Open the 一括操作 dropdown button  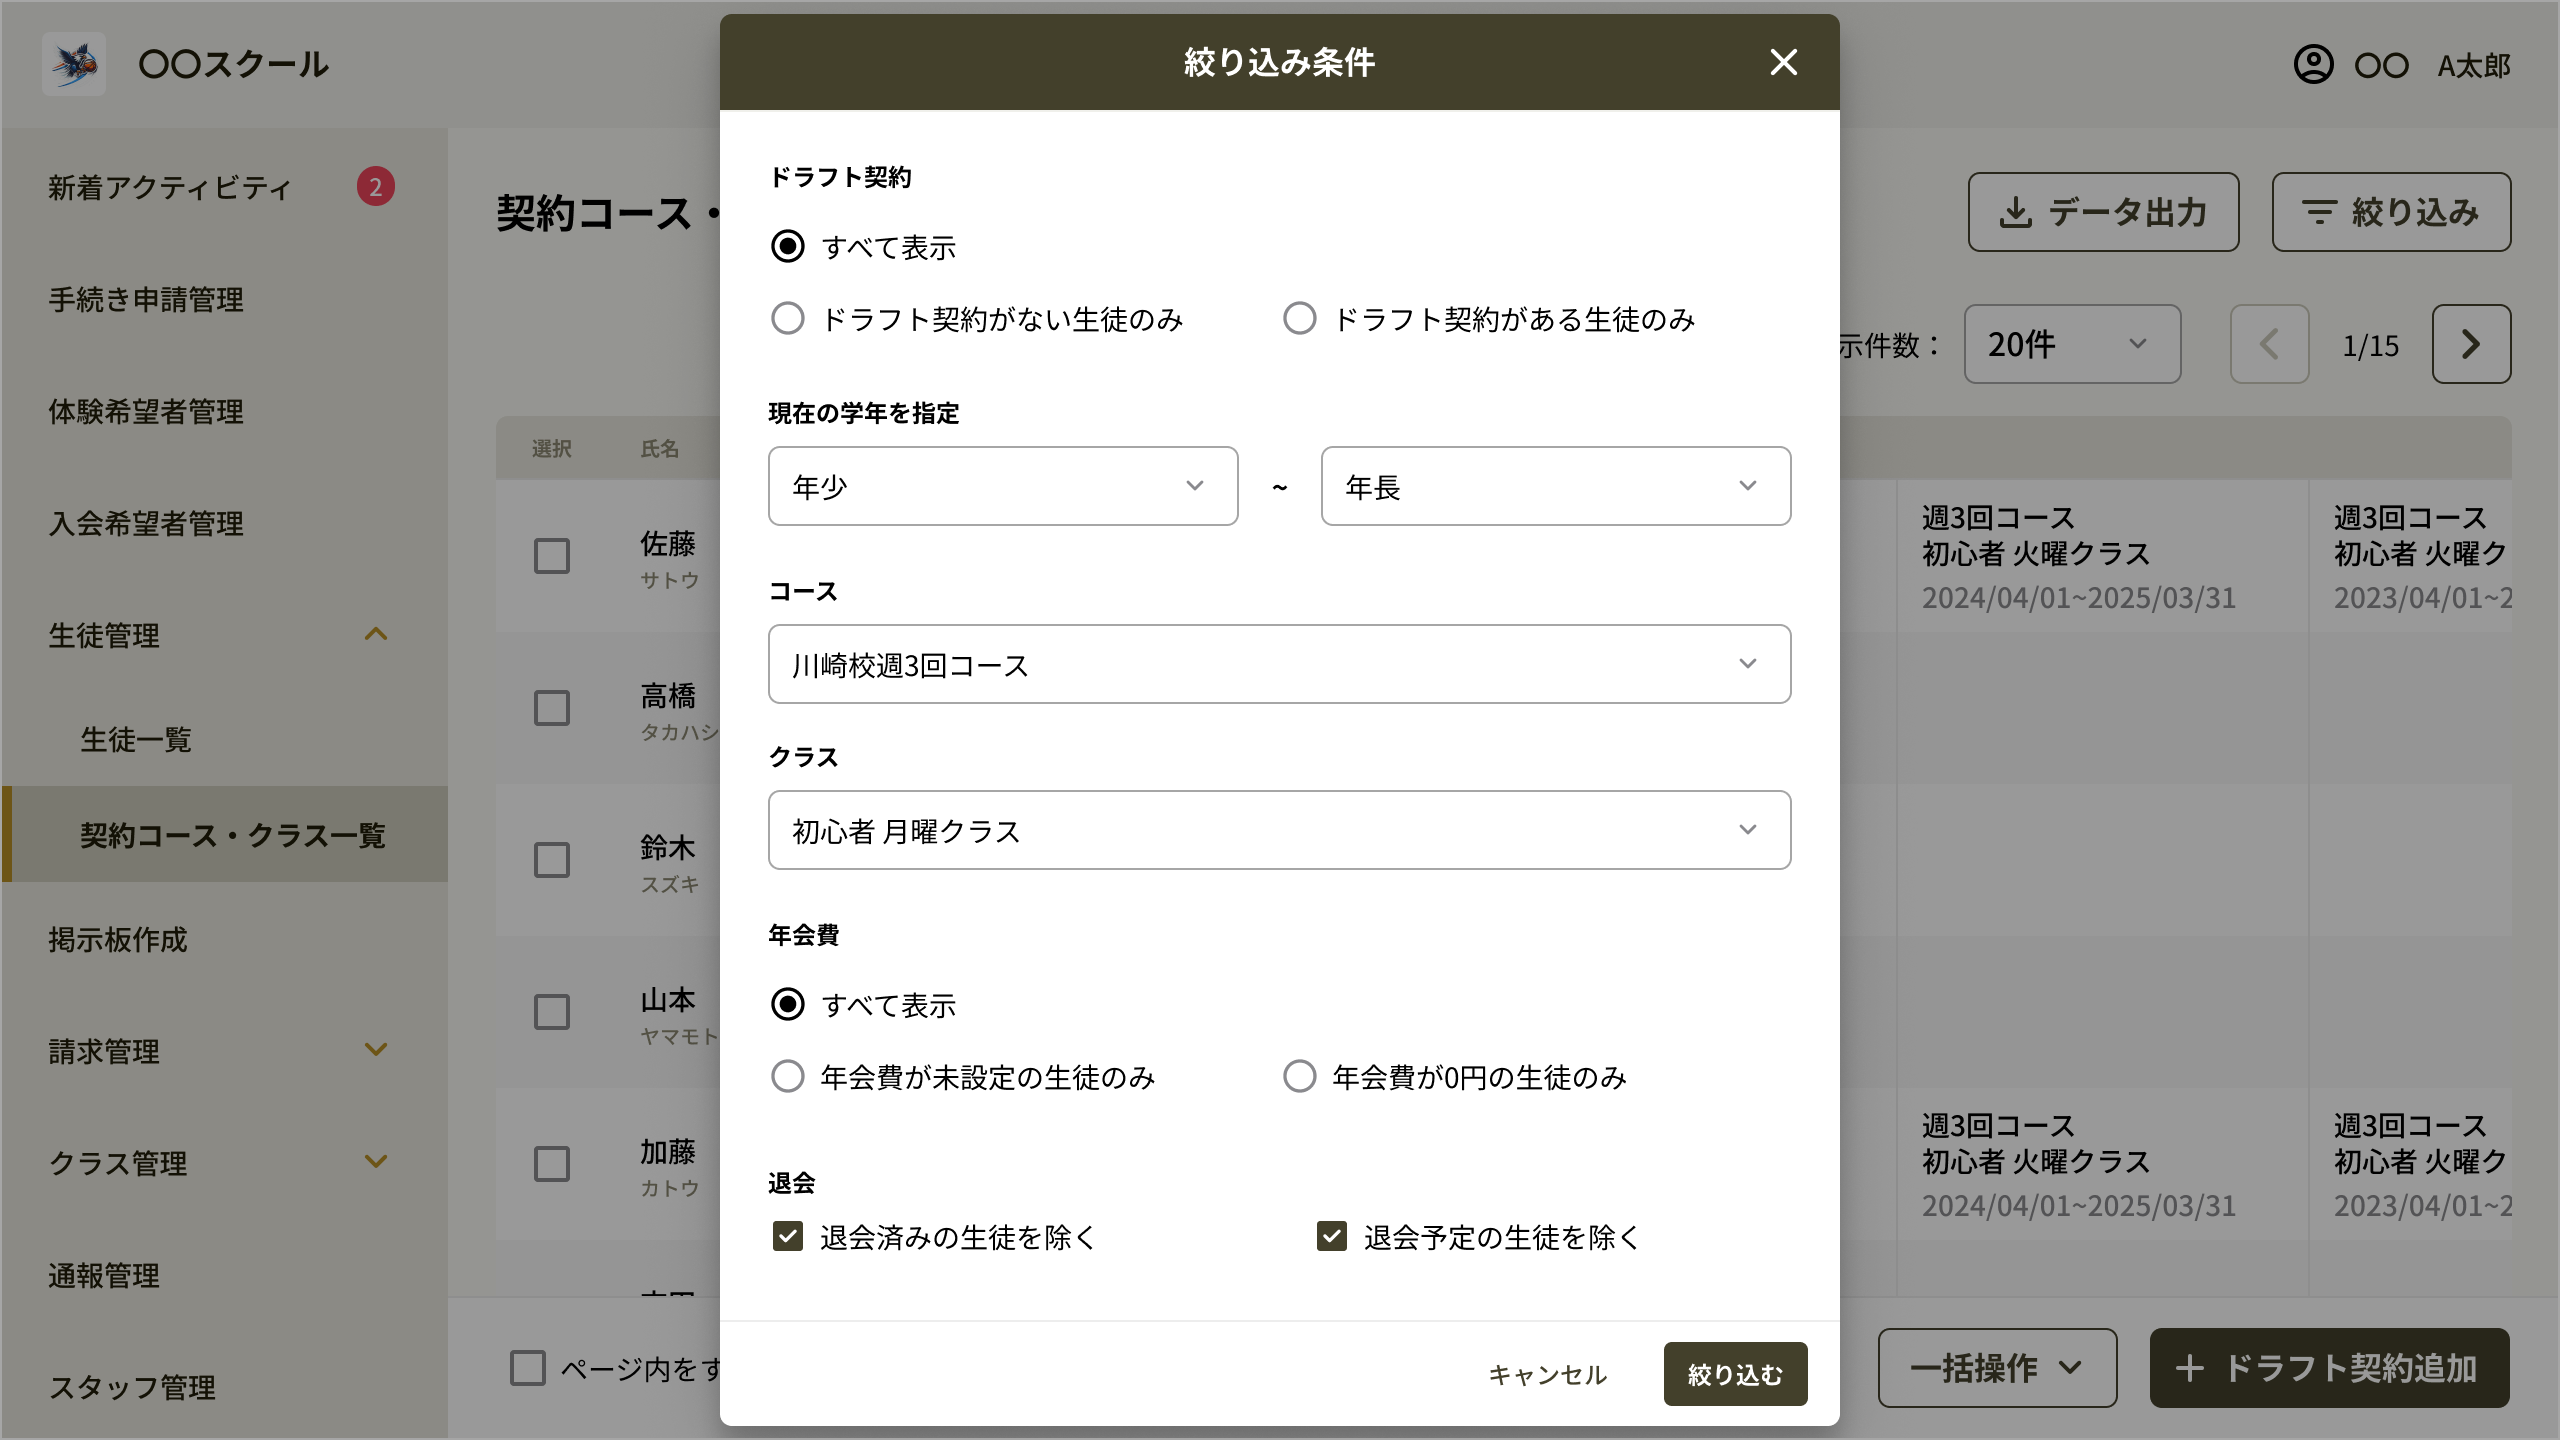click(1997, 1368)
